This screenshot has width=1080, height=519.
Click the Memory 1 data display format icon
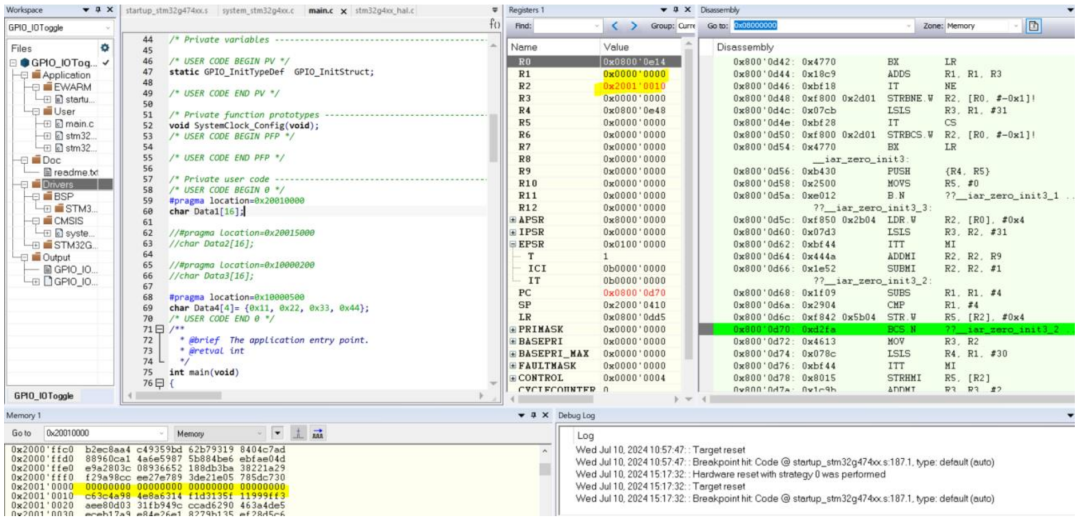[x=320, y=434]
